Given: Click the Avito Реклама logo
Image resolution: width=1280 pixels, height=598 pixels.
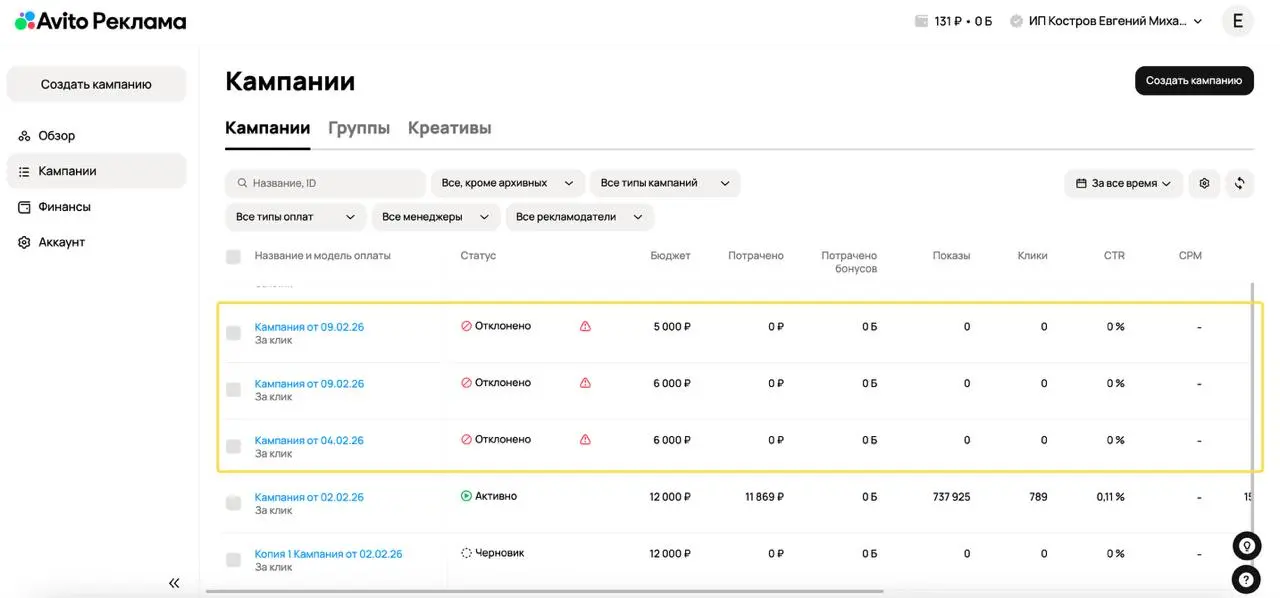Looking at the screenshot, I should click(100, 21).
